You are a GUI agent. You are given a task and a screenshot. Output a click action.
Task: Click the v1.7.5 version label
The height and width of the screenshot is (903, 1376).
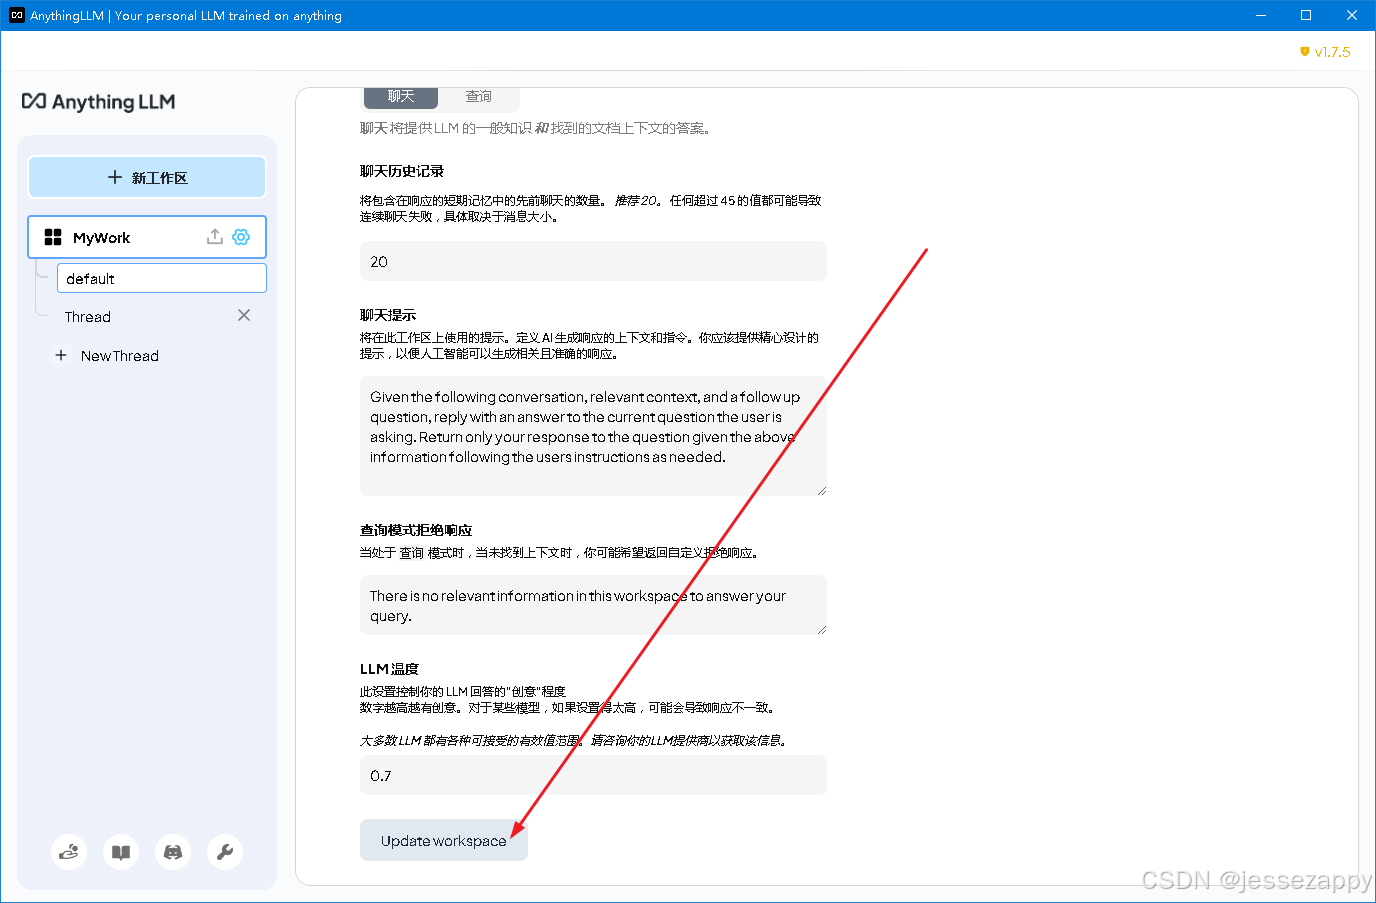click(1332, 52)
